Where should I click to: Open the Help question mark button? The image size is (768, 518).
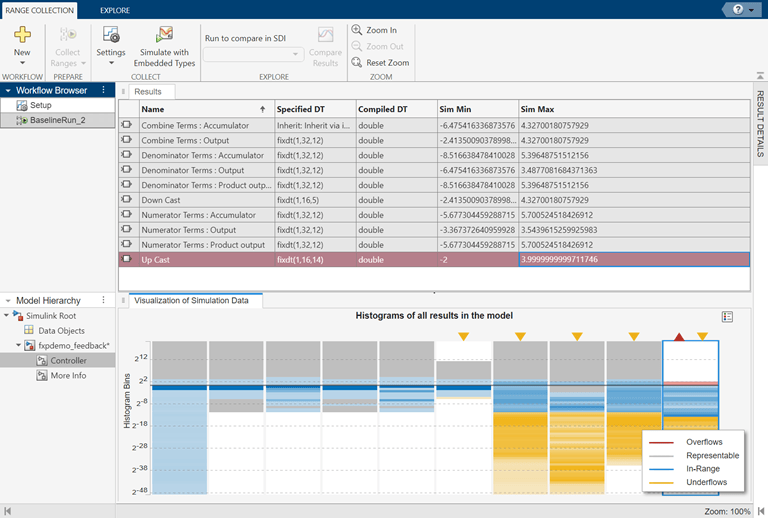(x=738, y=9)
